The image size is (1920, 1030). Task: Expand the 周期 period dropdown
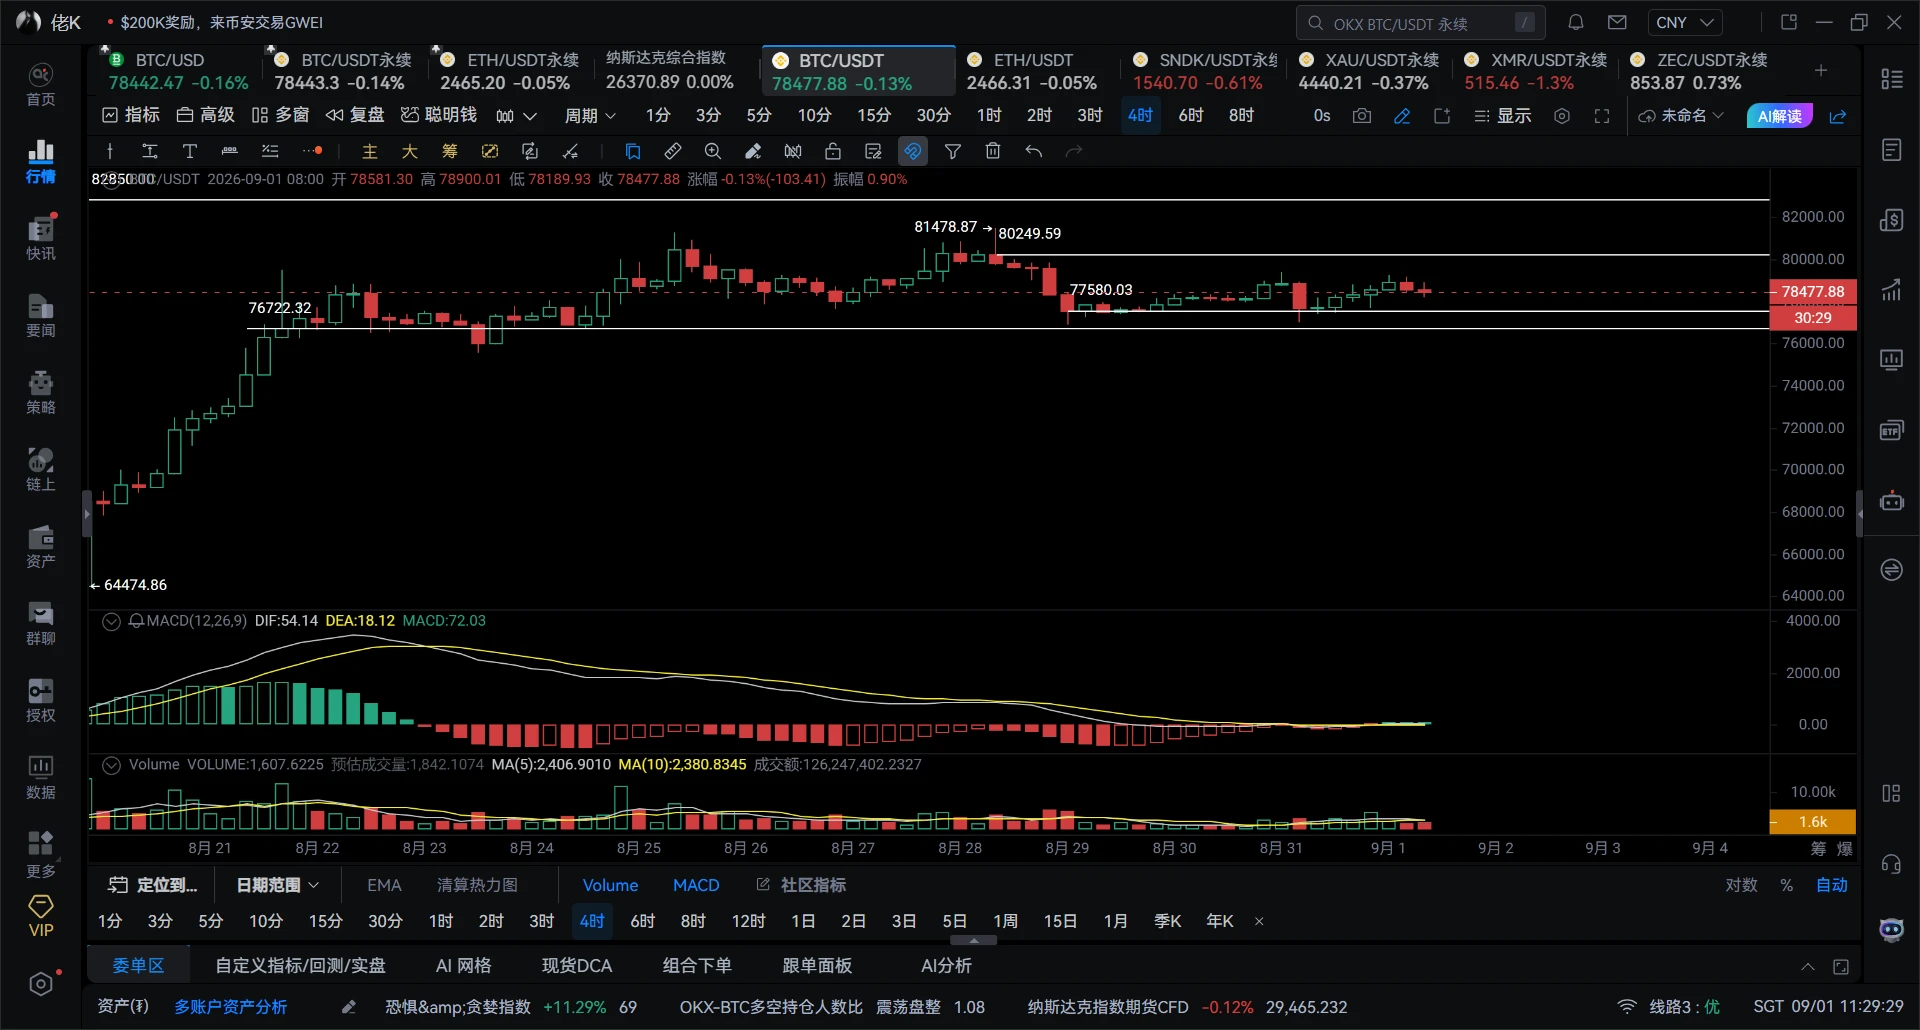click(x=590, y=116)
